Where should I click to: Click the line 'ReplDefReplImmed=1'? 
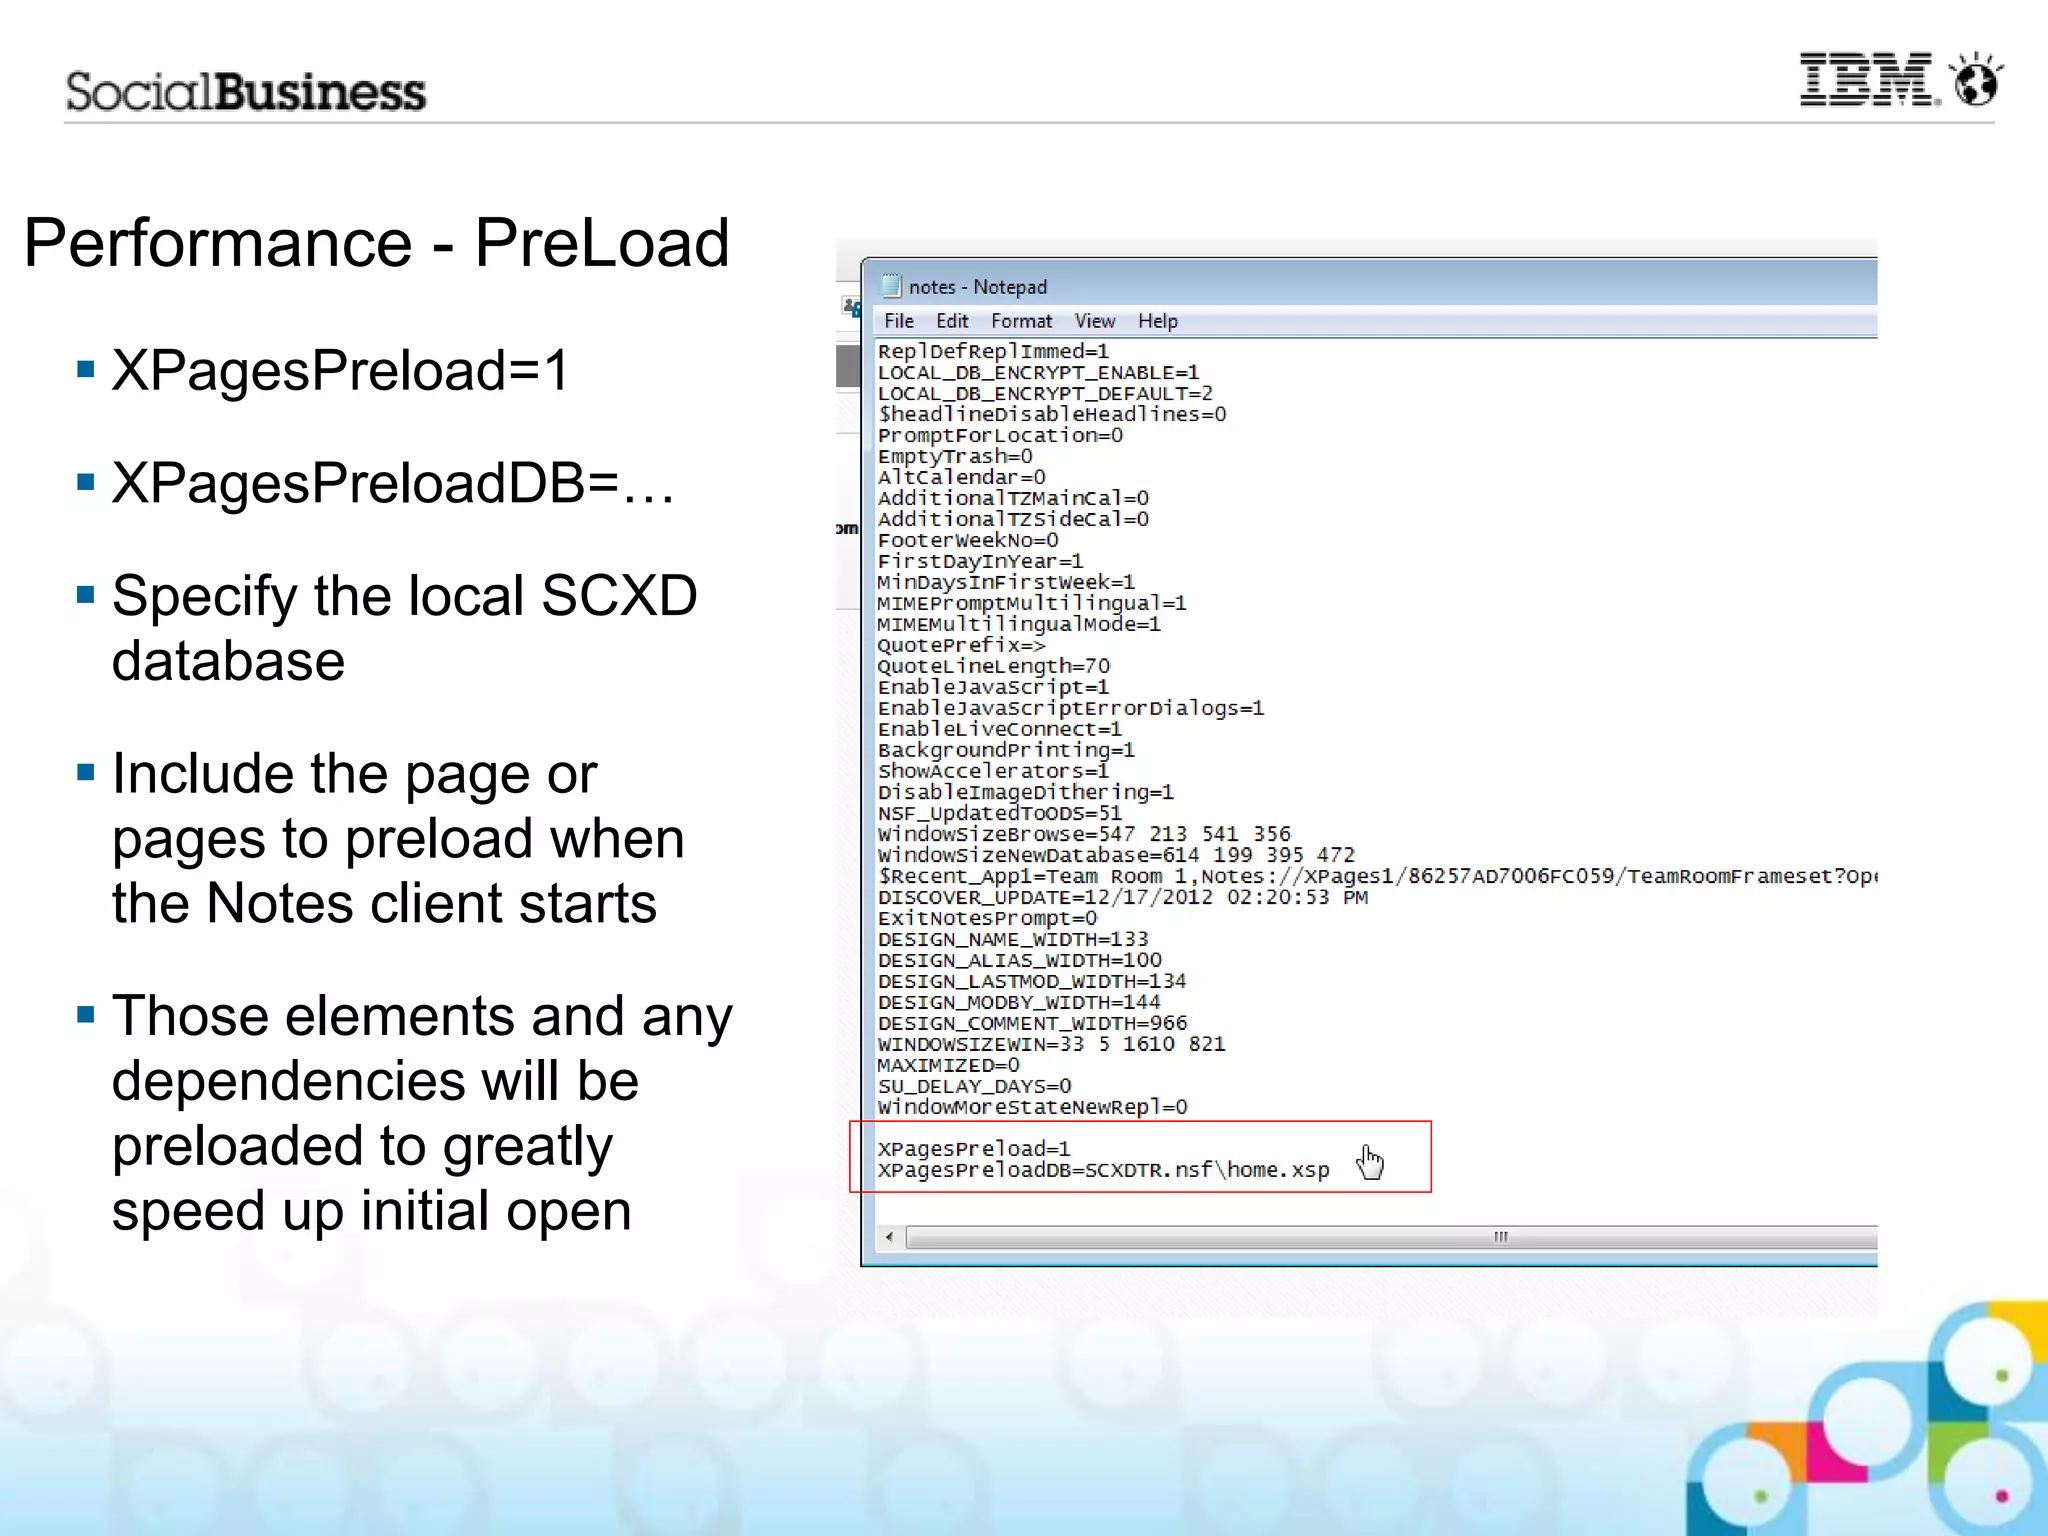point(993,351)
